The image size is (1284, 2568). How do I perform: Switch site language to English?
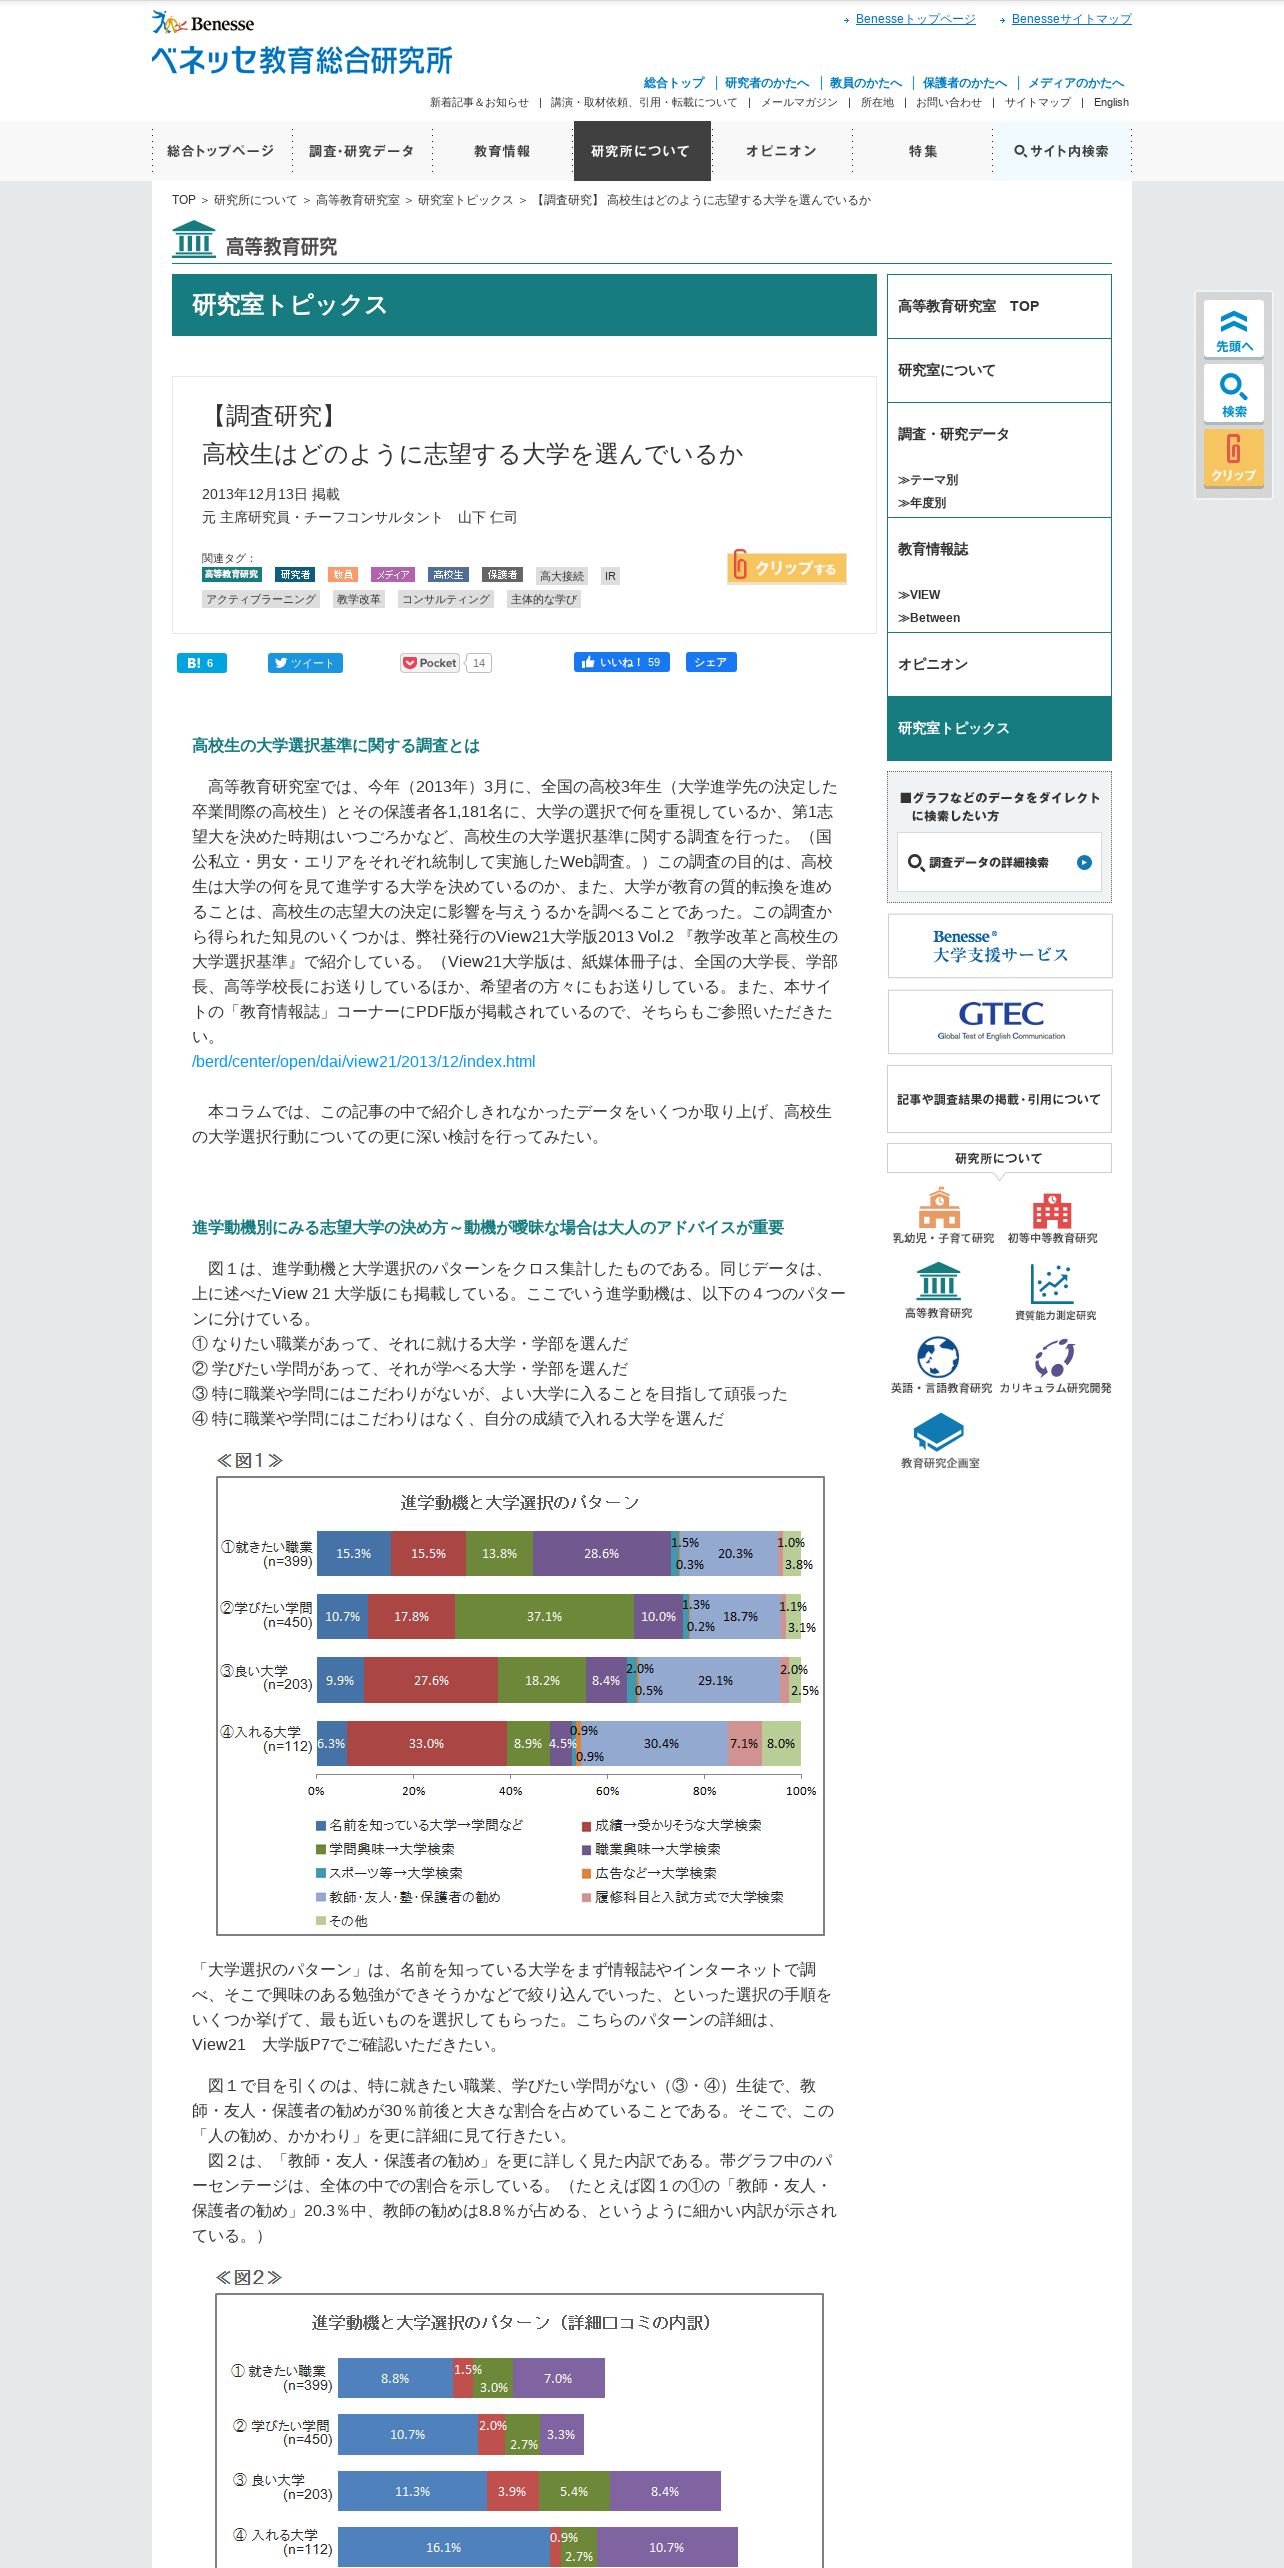click(x=1111, y=102)
